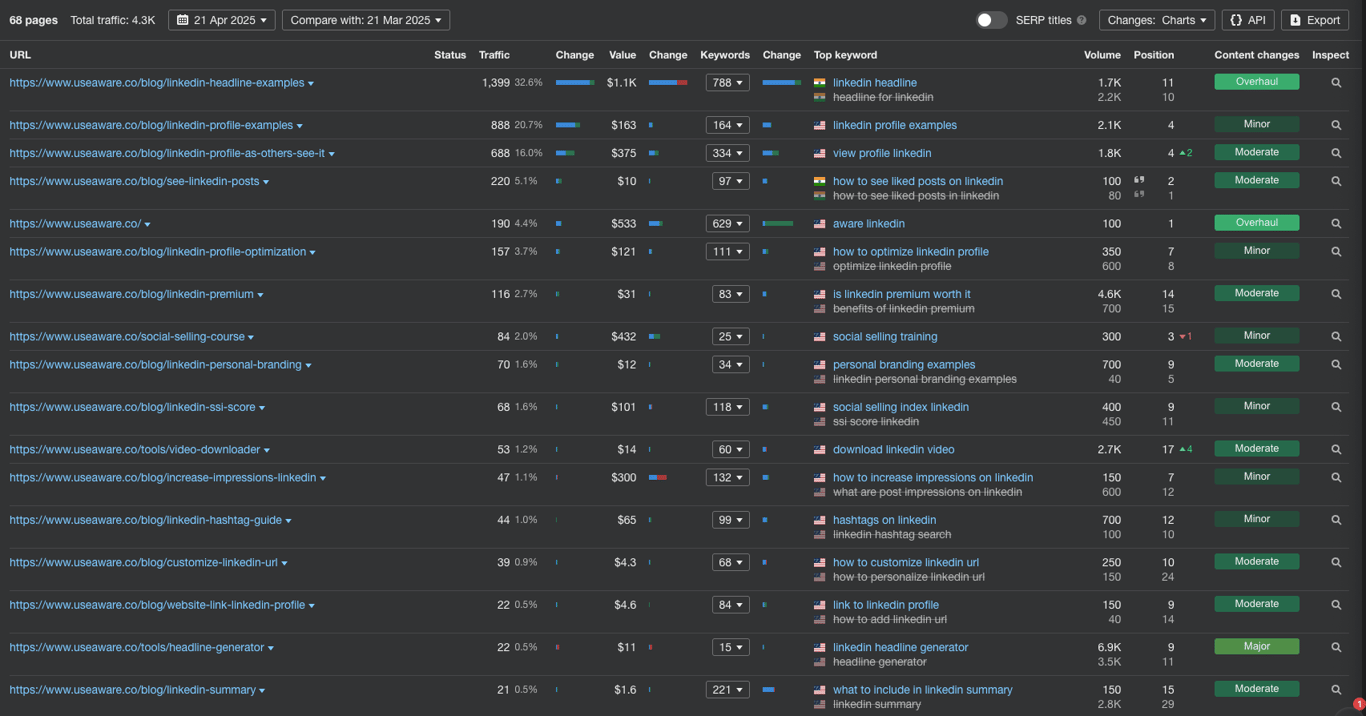The height and width of the screenshot is (716, 1366).
Task: Click the SERP features icon beside position 2
Action: [x=1139, y=180]
